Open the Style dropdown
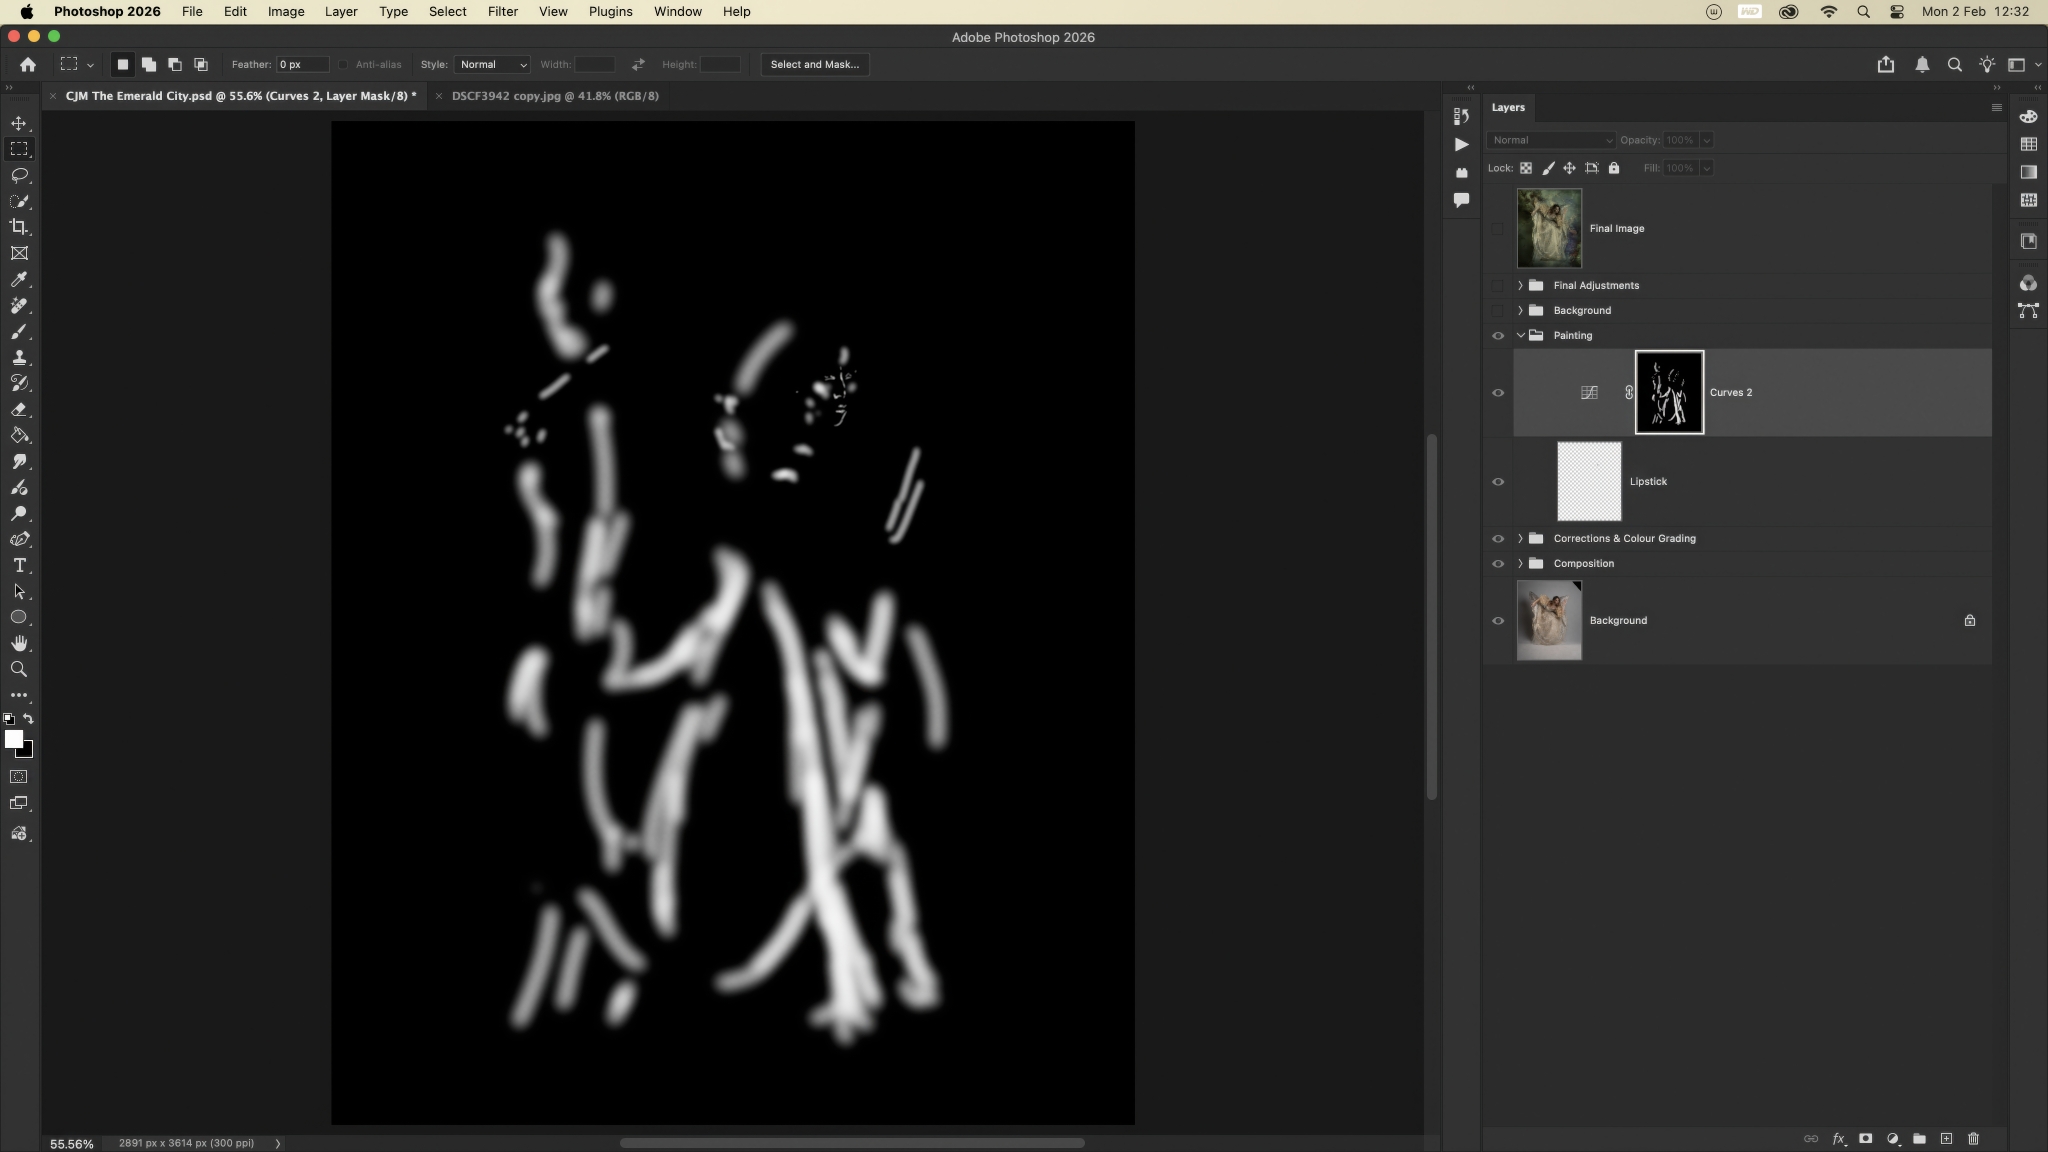 click(x=492, y=64)
